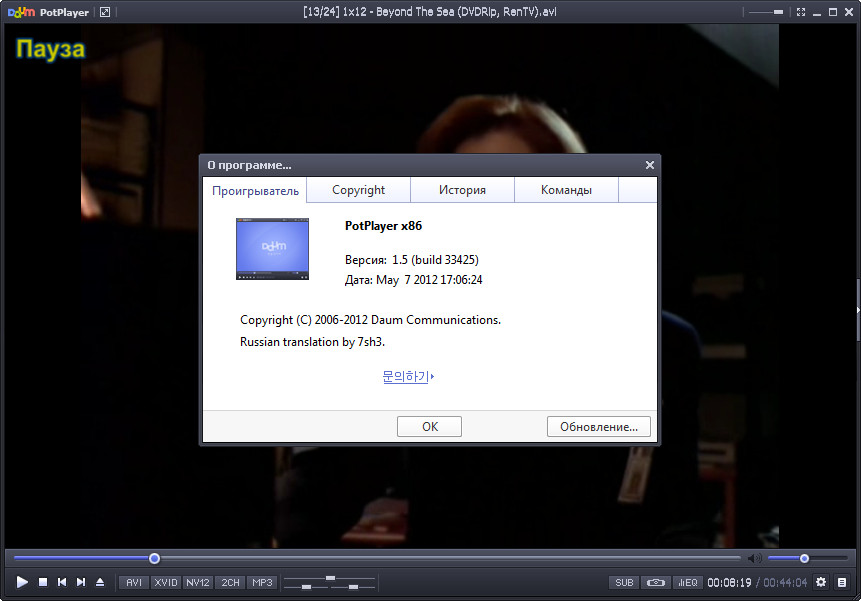Click OK in the about dialog
The image size is (861, 601).
click(x=429, y=426)
